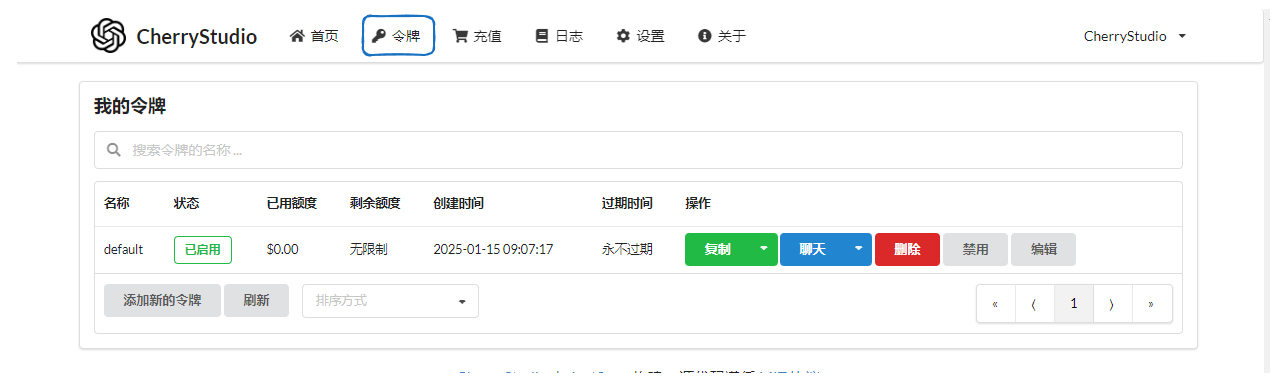Screen dimensions: 1276x383
Task: Click the CherryStudio logo icon
Action: click(x=108, y=36)
